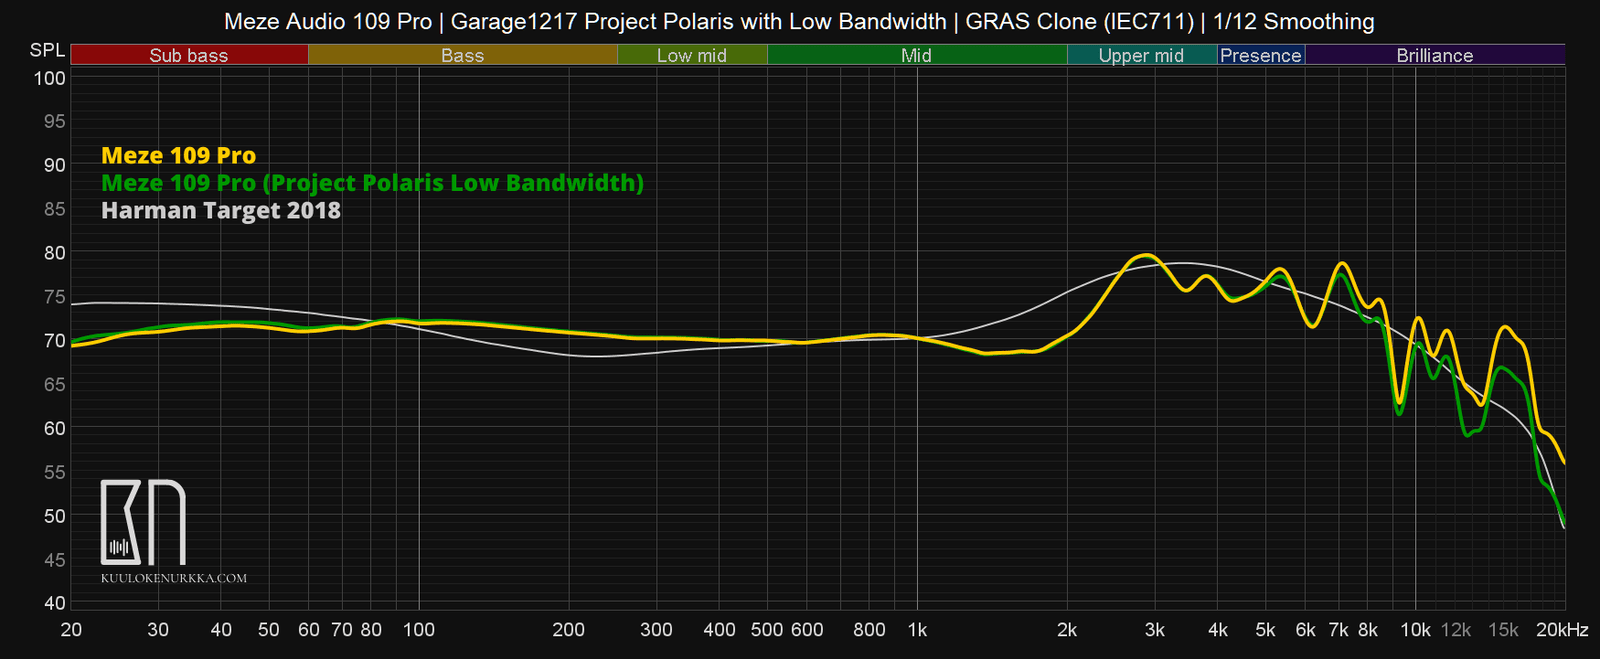Select the Sub bass frequency band
Screen dimensions: 1600x659
(189, 56)
